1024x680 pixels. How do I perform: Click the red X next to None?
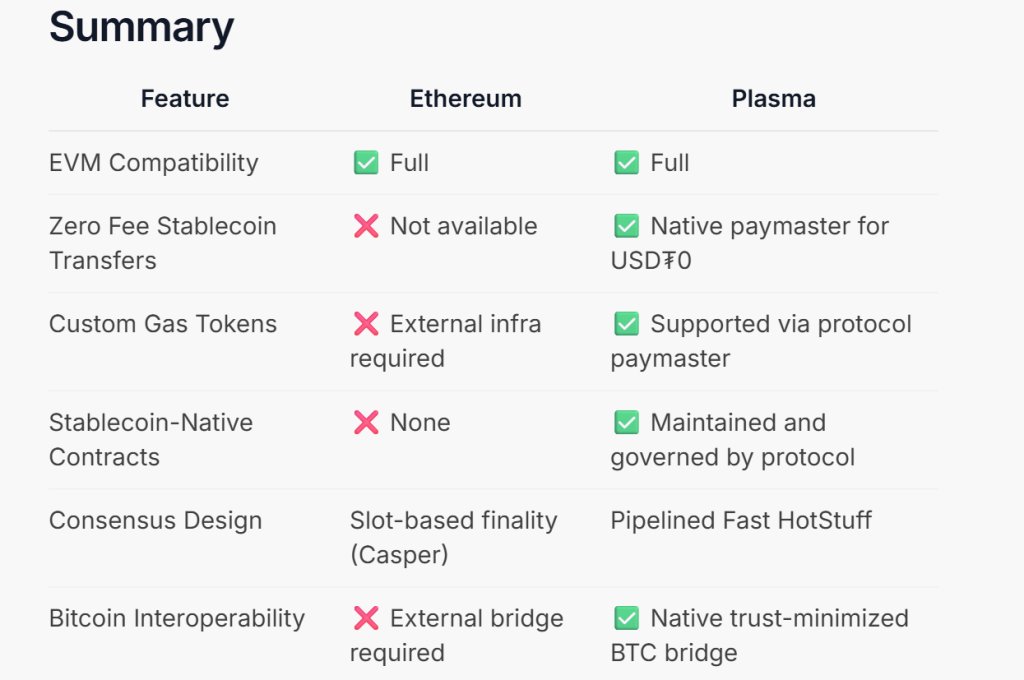click(366, 422)
